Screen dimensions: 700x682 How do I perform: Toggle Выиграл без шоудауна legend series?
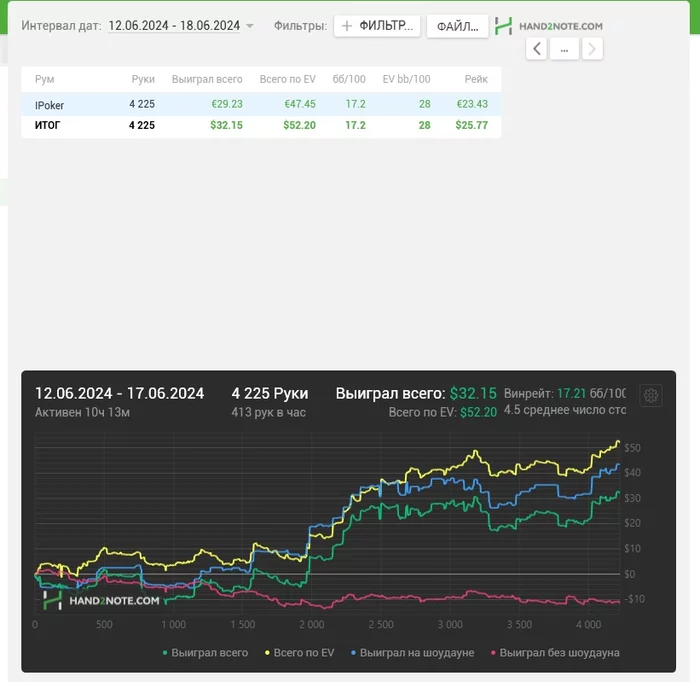[x=555, y=653]
